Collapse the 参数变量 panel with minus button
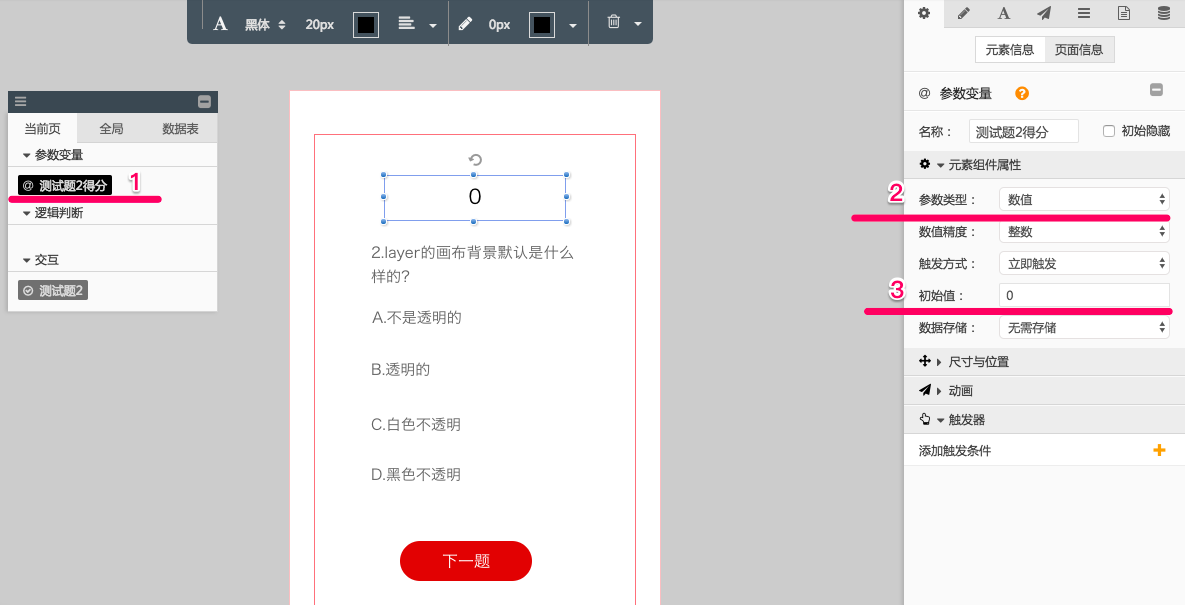1185x605 pixels. coord(1156,90)
